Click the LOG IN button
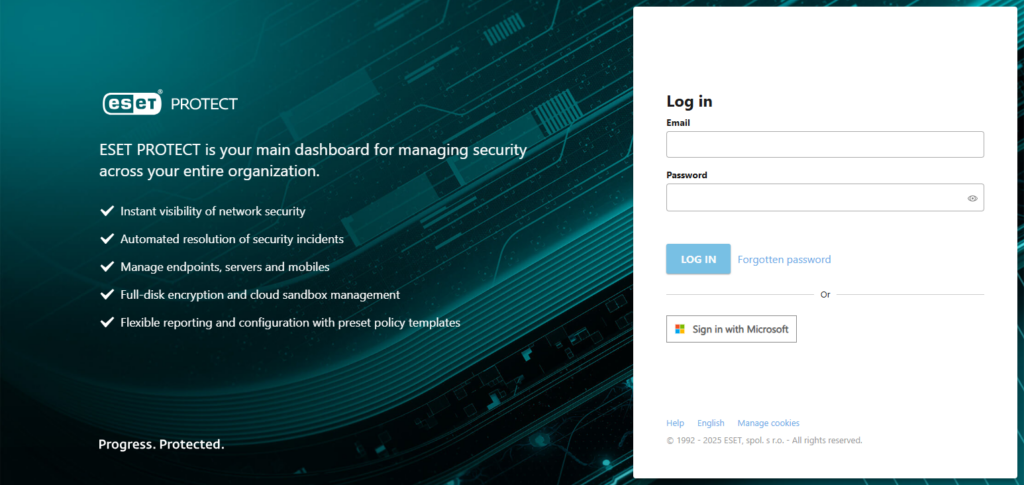 (x=698, y=259)
